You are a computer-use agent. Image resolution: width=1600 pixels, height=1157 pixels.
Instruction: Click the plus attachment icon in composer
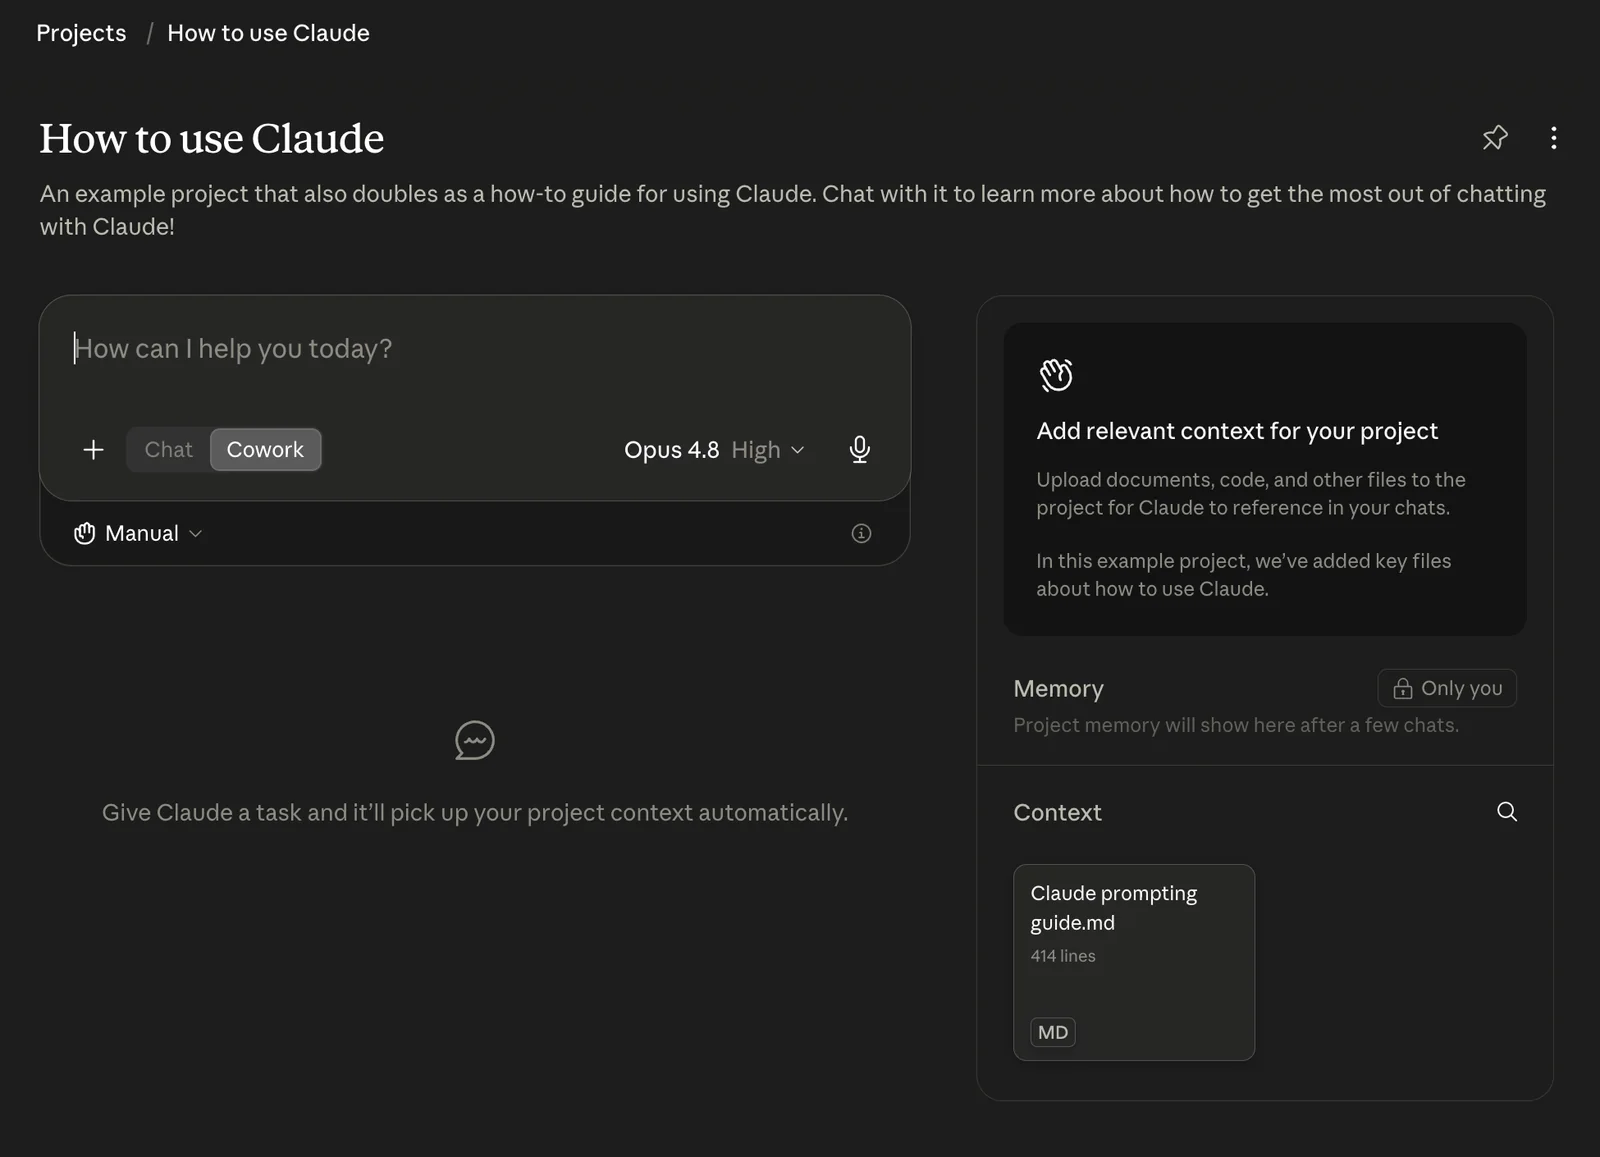93,450
